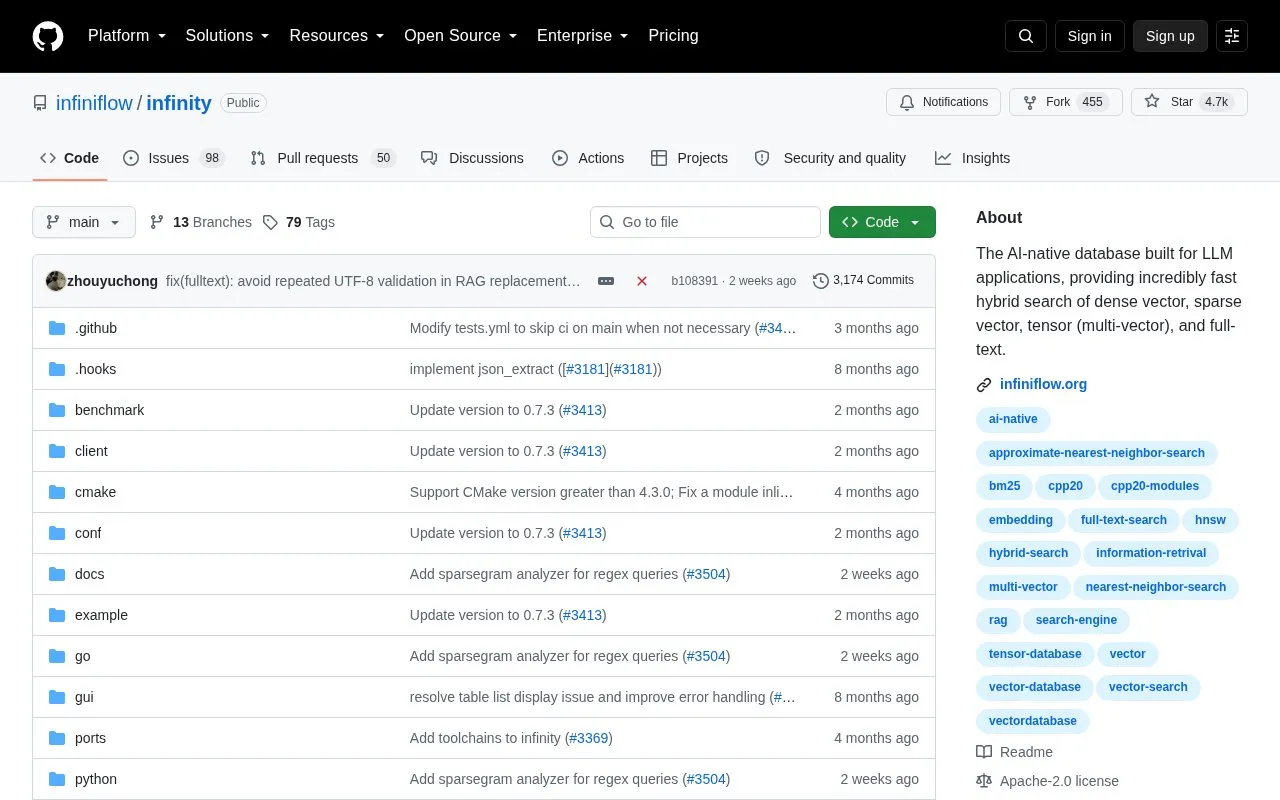
Task: Switch to the Discussions tab
Action: (x=472, y=158)
